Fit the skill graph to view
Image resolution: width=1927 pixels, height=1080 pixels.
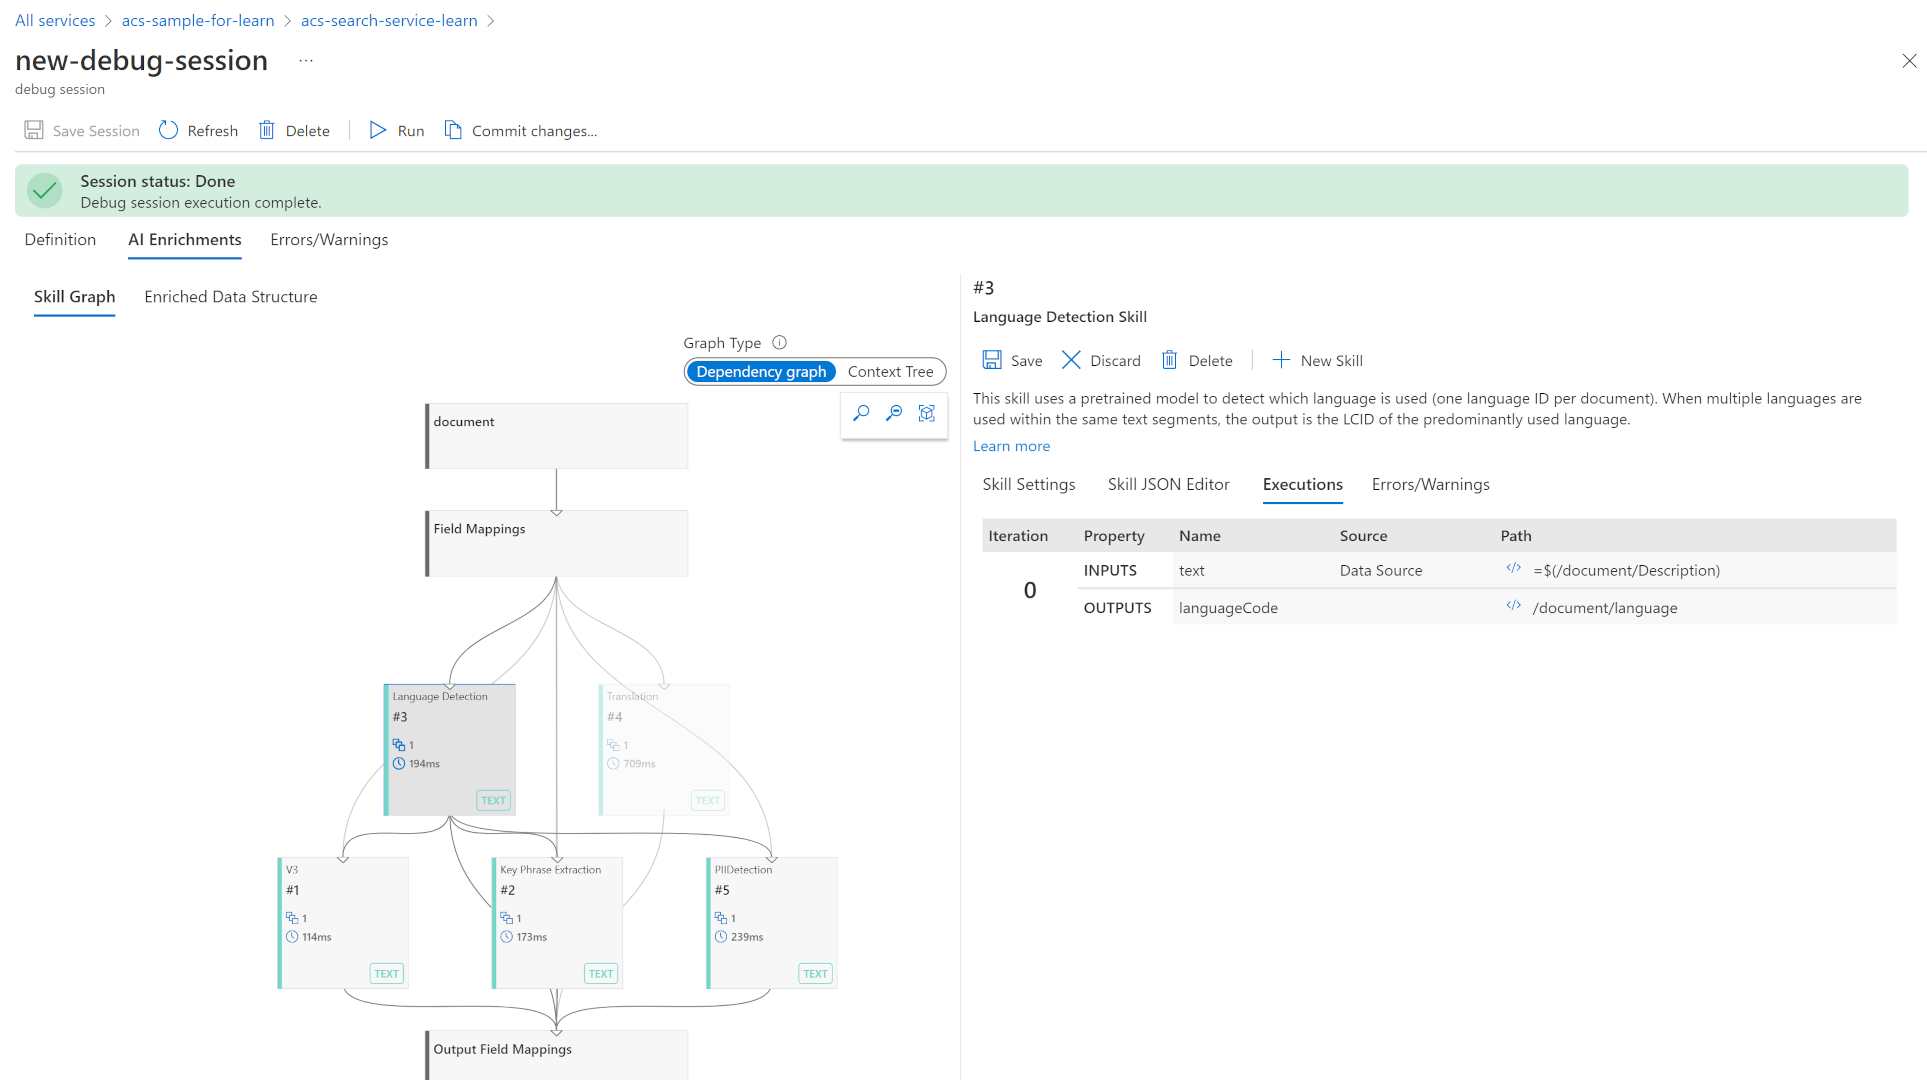click(x=927, y=413)
